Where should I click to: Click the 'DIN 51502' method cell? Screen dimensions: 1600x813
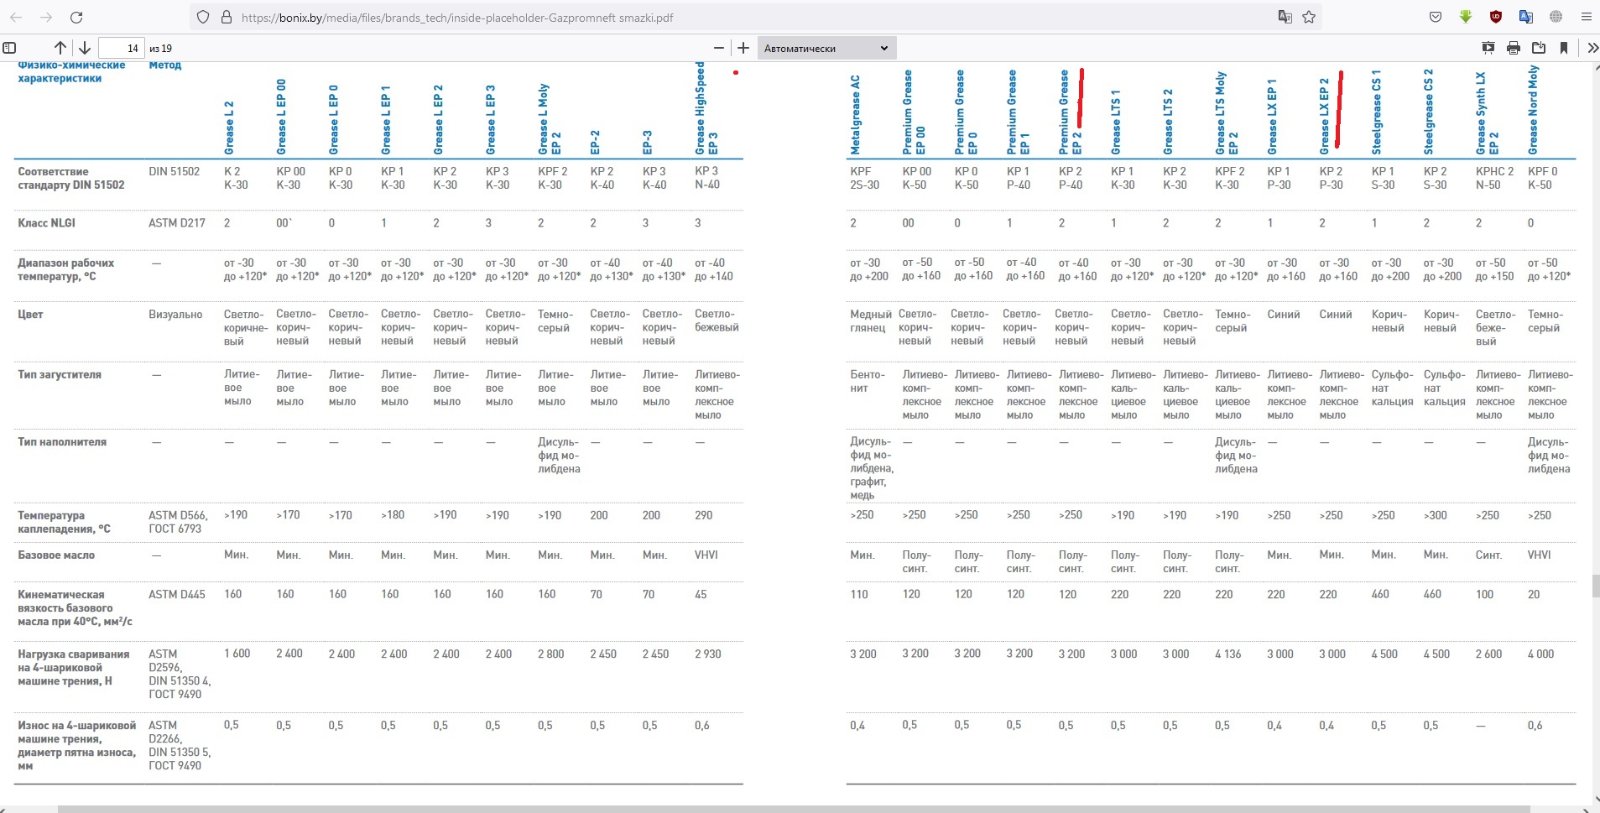[x=174, y=171]
